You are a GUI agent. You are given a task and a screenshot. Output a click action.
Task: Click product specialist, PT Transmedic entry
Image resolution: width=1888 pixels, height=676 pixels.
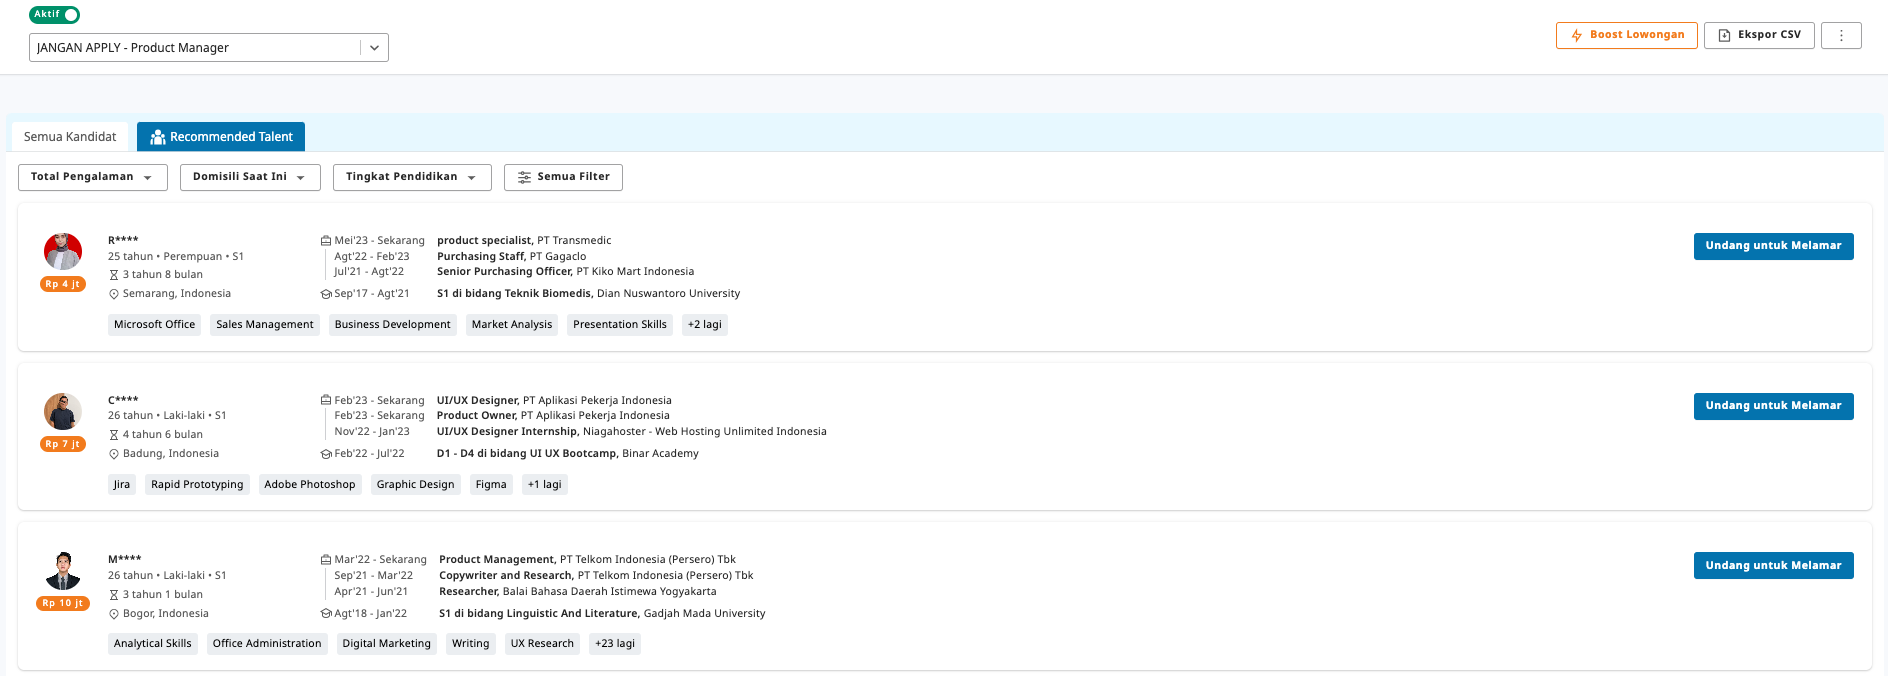pos(524,241)
